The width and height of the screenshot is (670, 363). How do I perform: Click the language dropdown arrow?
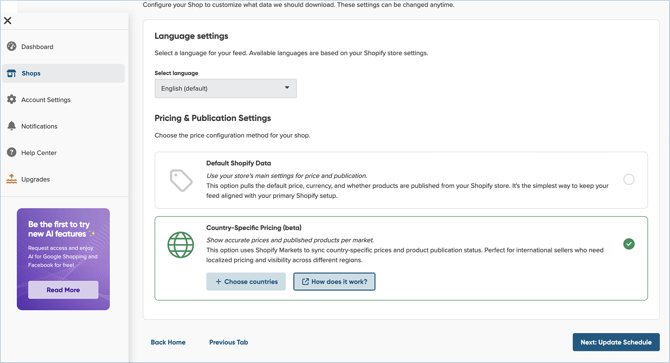pyautogui.click(x=287, y=88)
